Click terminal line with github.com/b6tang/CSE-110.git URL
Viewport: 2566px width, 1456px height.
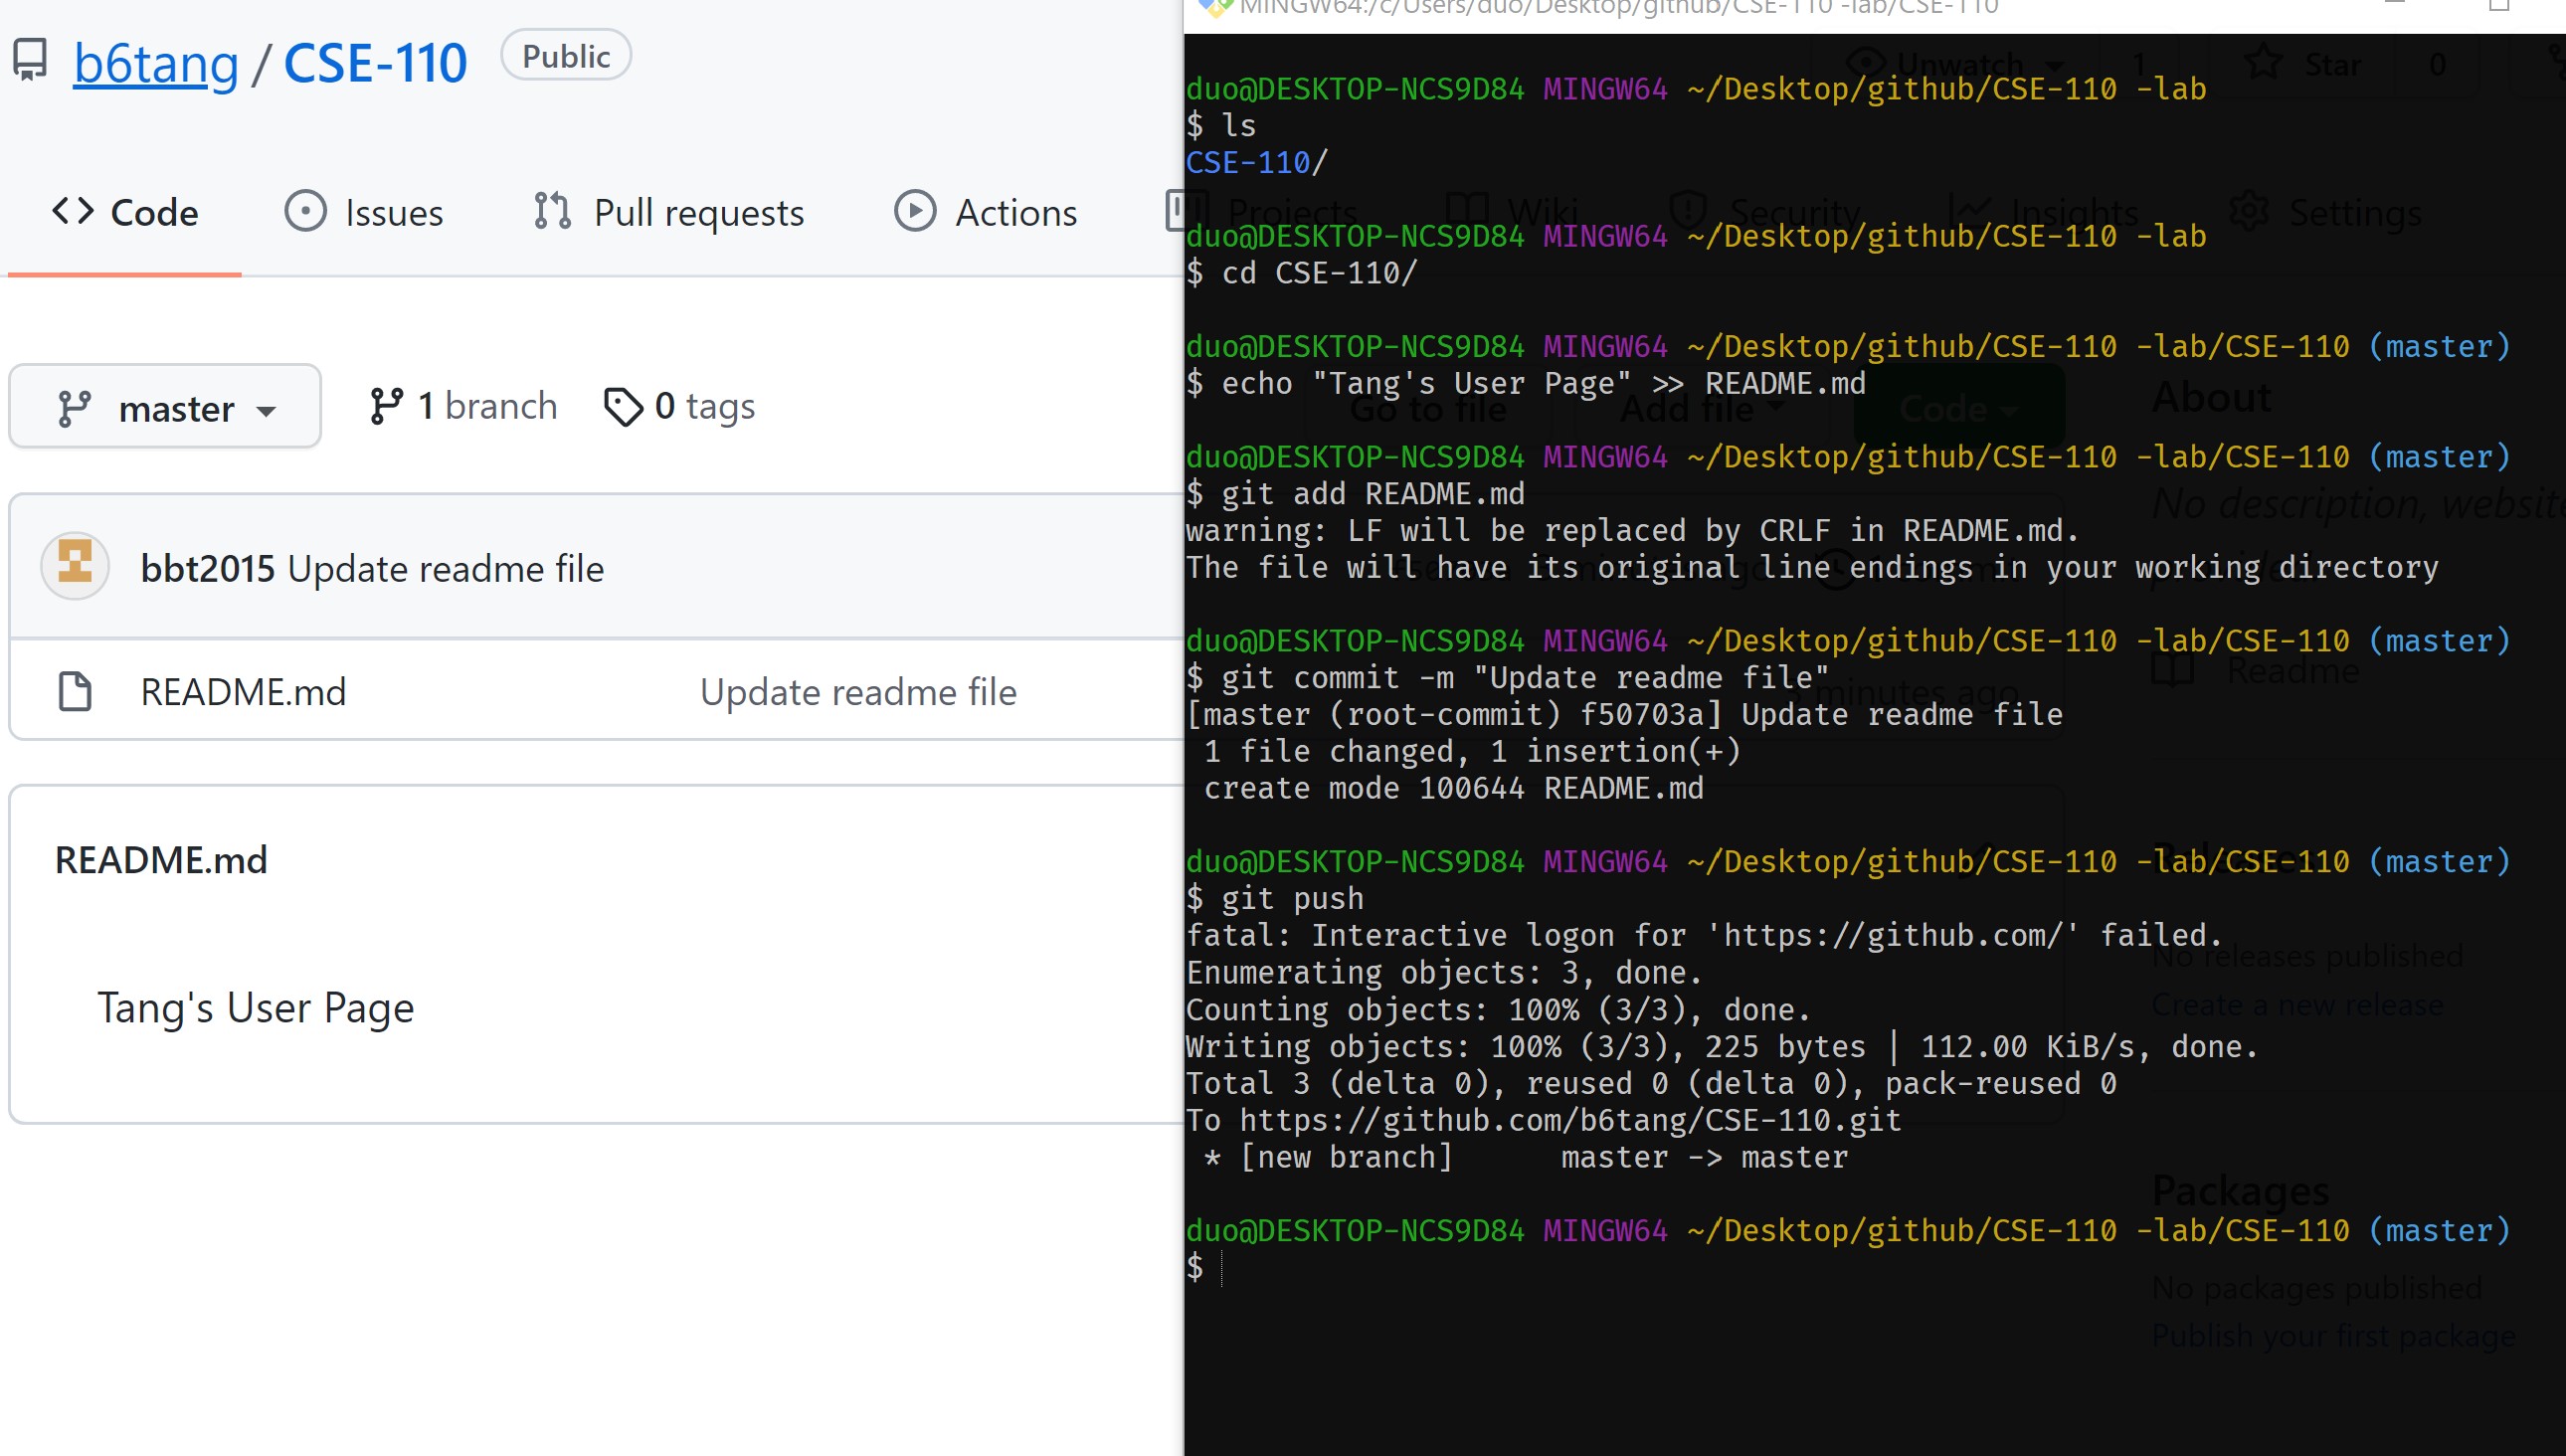[1543, 1120]
